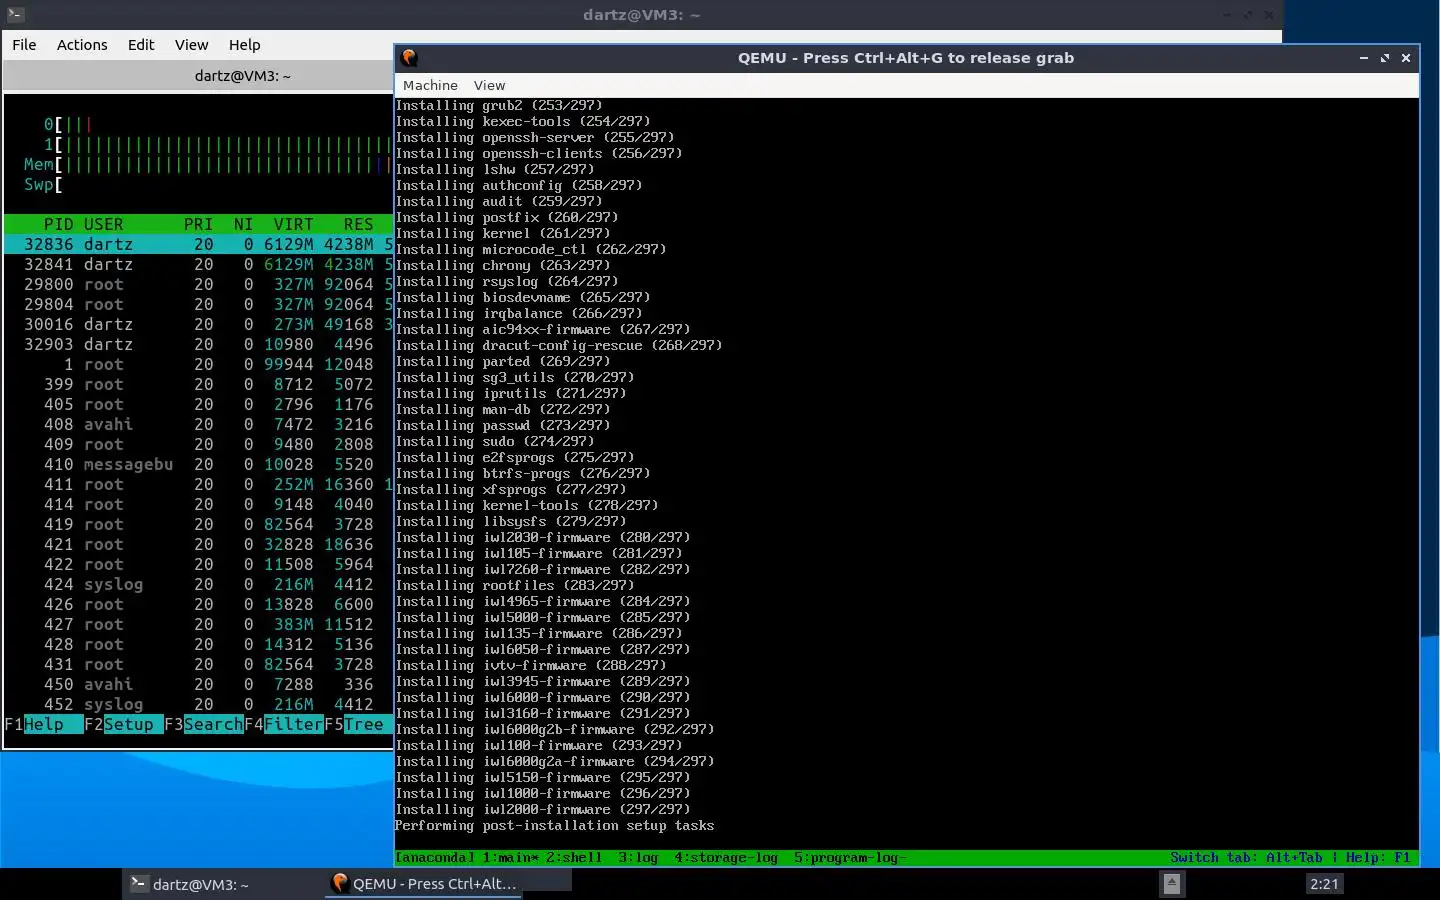Select the messagebu process row PID 410

(199, 464)
